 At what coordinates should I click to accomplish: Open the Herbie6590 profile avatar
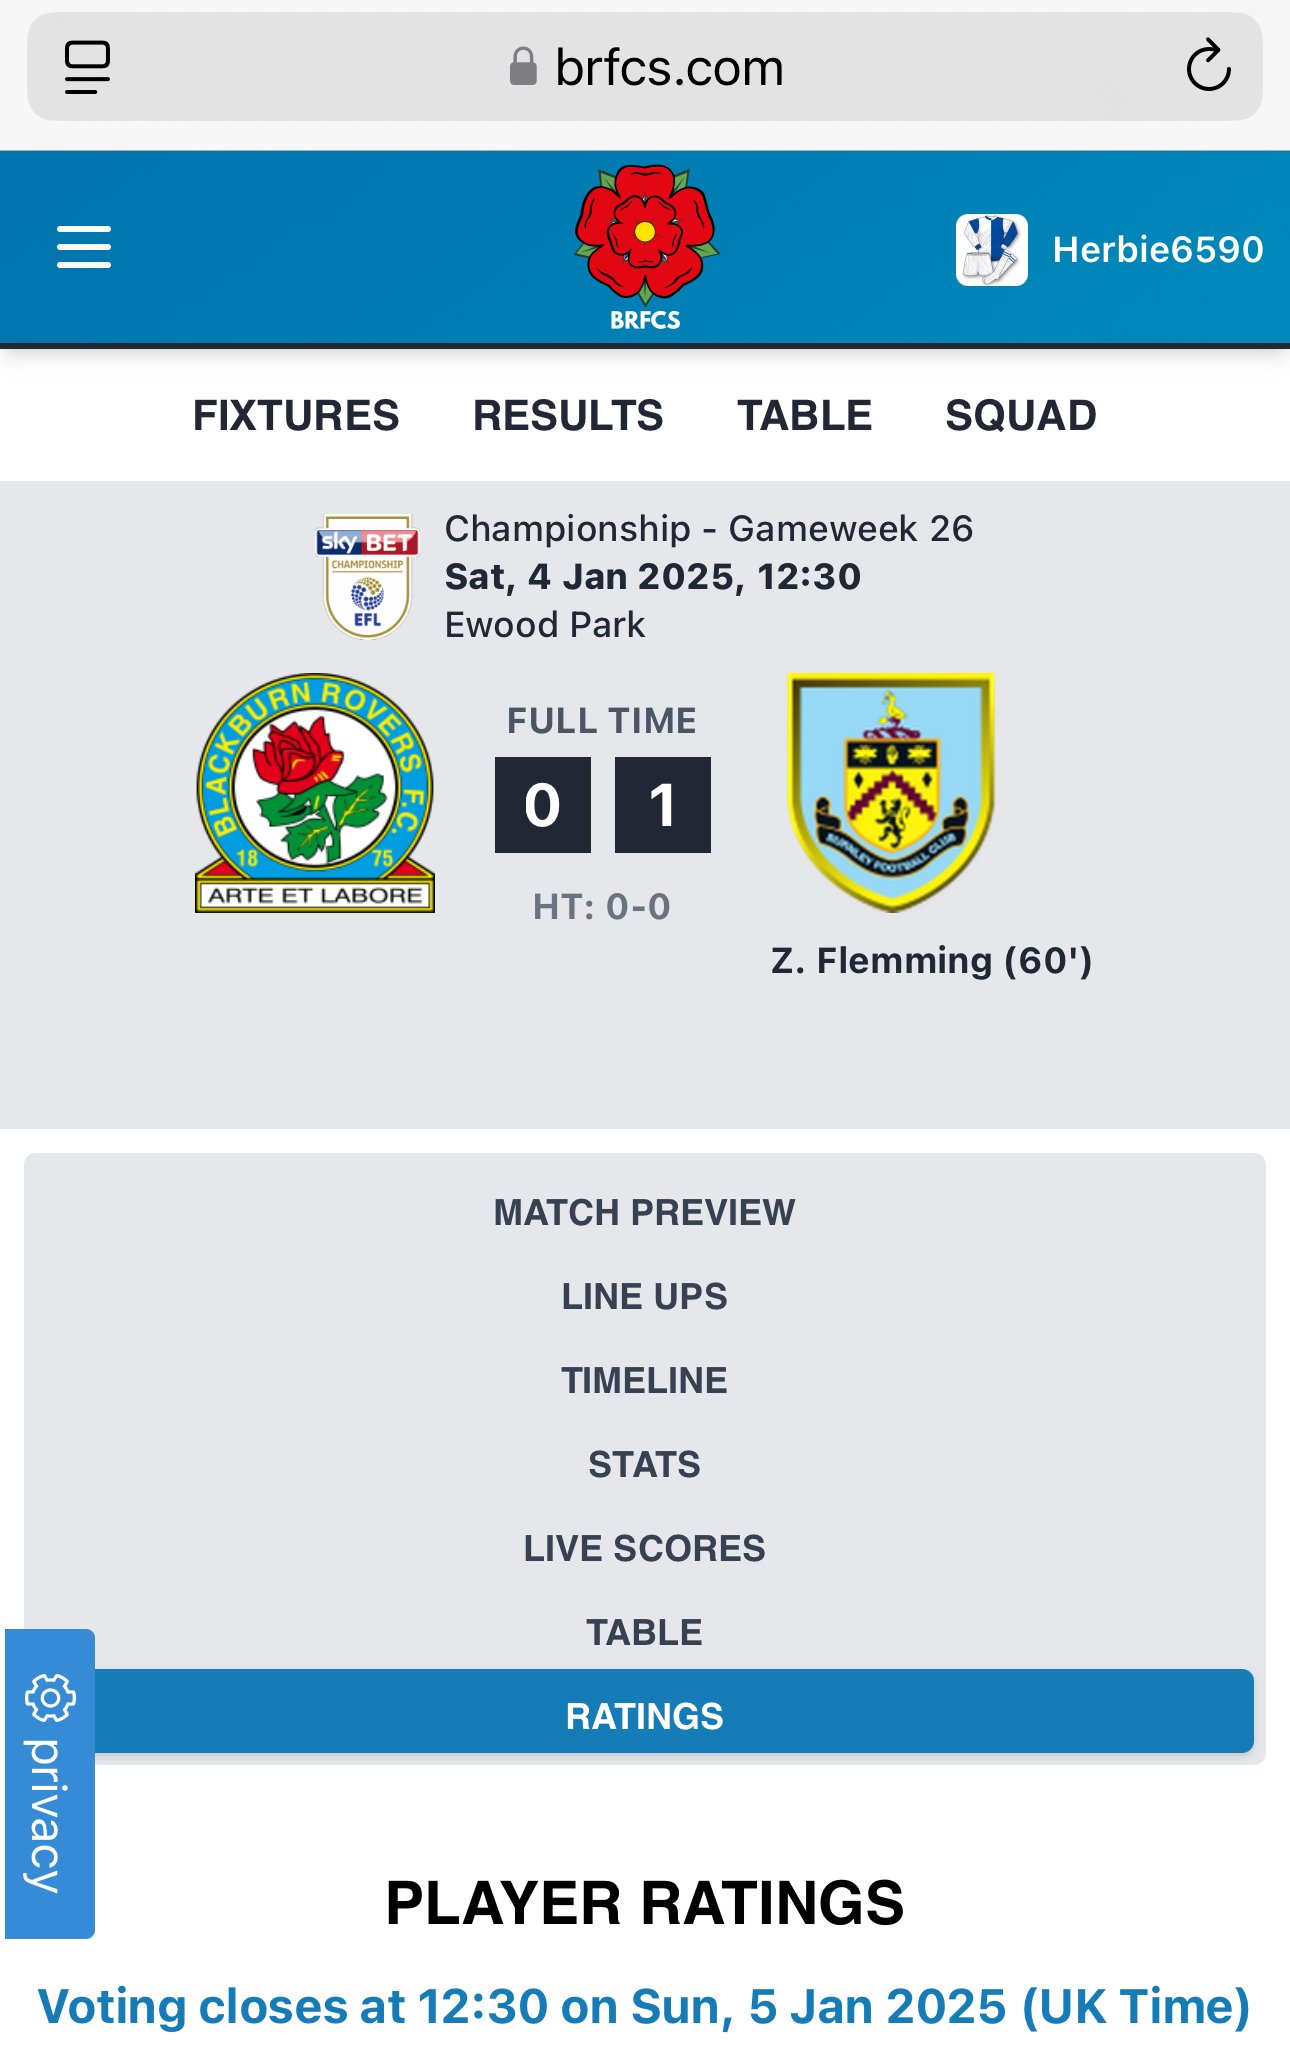tap(991, 250)
